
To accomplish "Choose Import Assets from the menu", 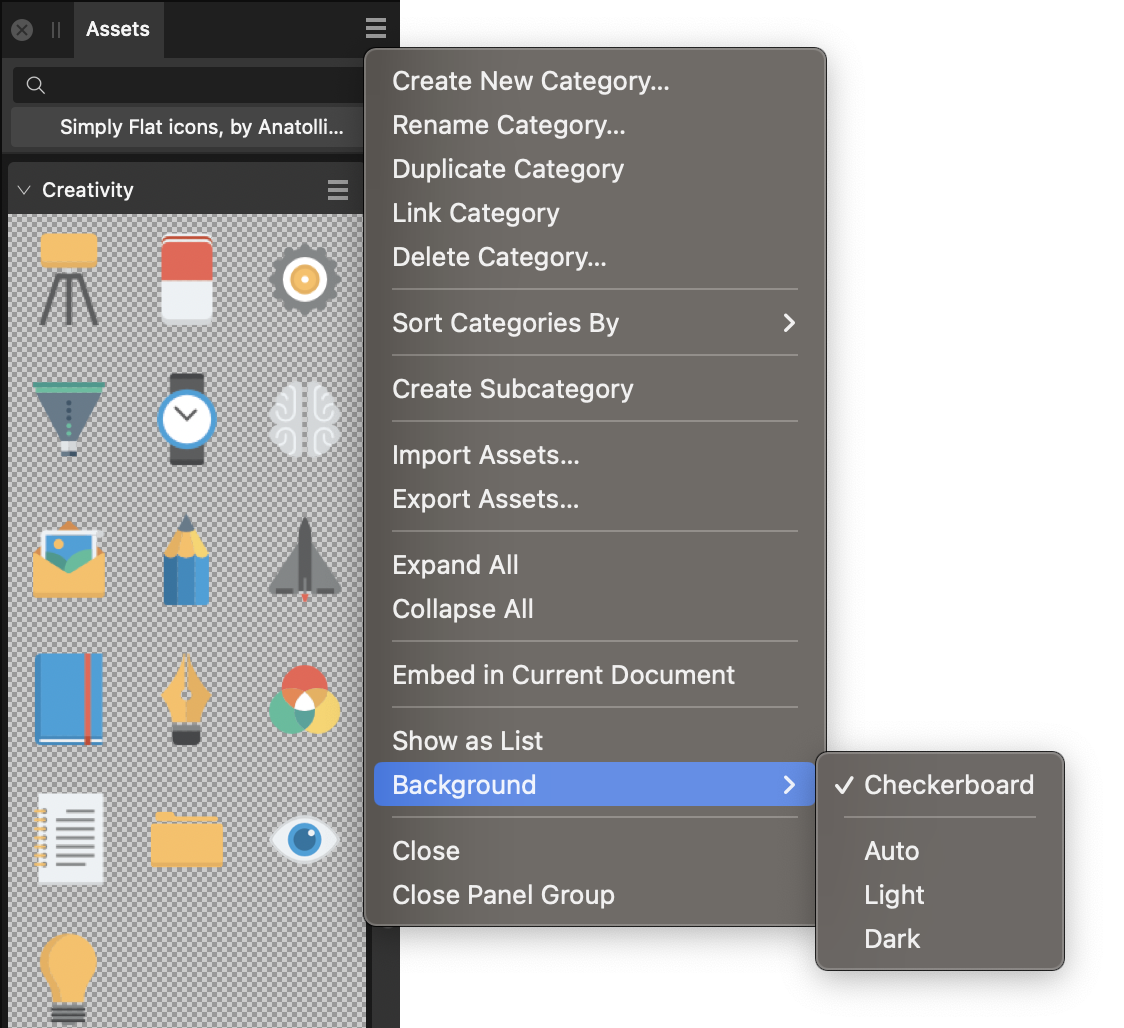I will click(x=486, y=455).
